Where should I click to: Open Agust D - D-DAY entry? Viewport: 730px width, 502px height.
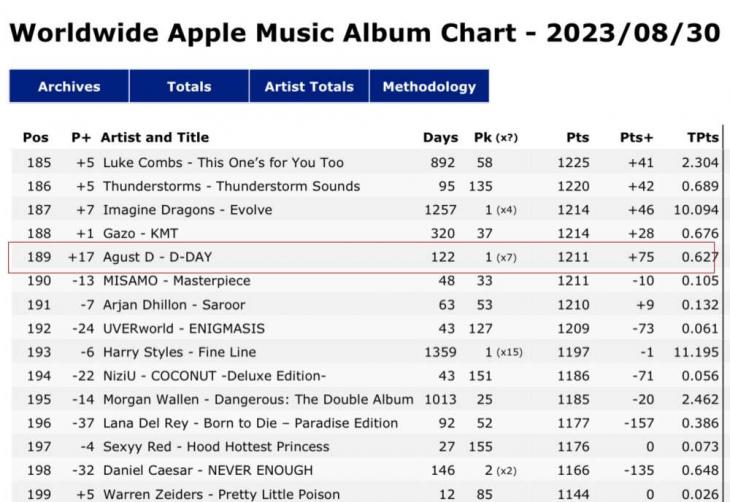tap(157, 258)
